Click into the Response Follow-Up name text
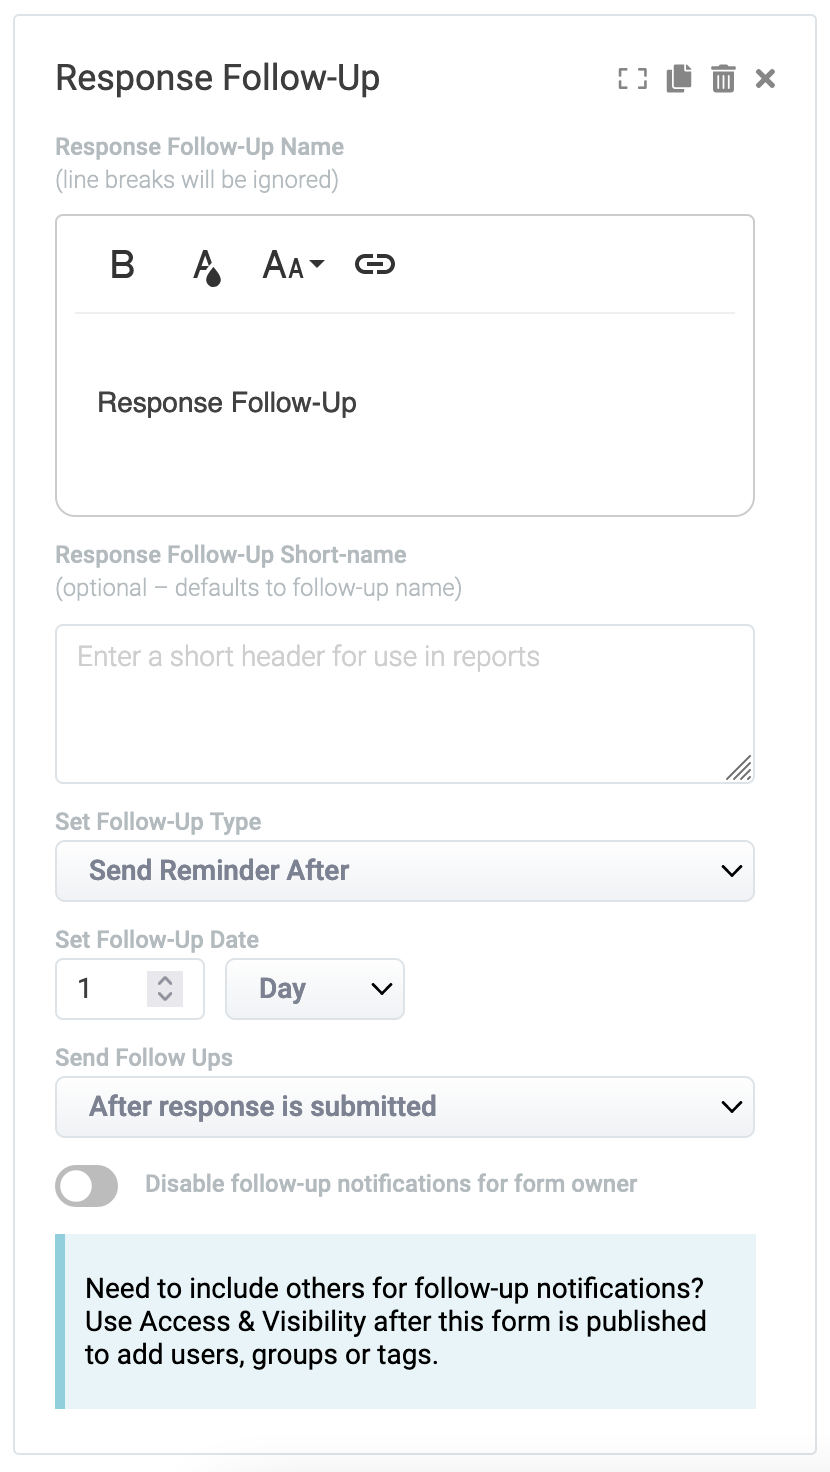 [x=227, y=403]
